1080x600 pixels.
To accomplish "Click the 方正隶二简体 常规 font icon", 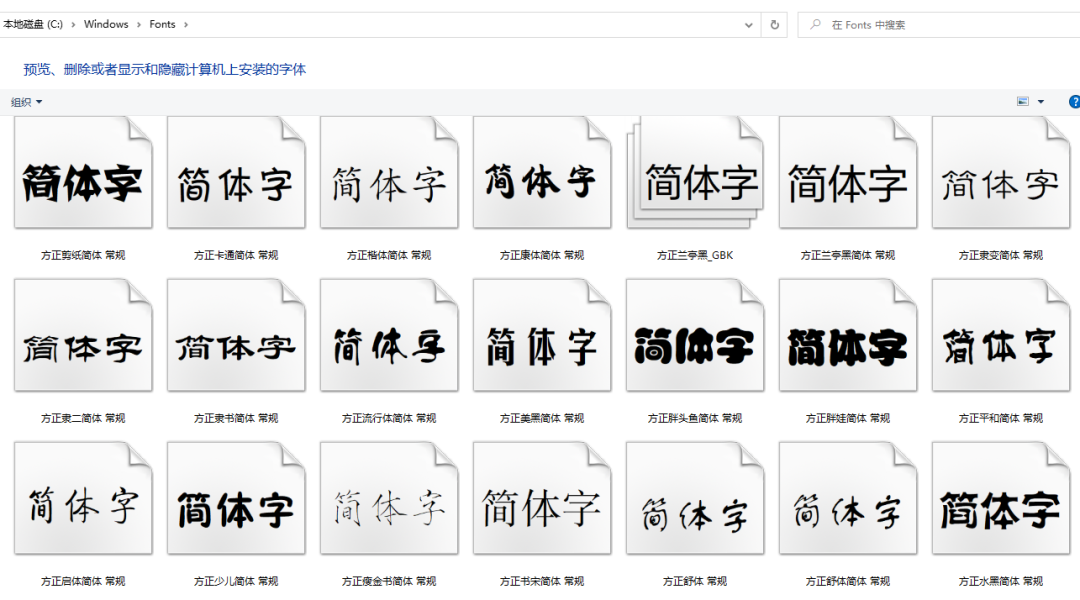I will click(x=83, y=335).
